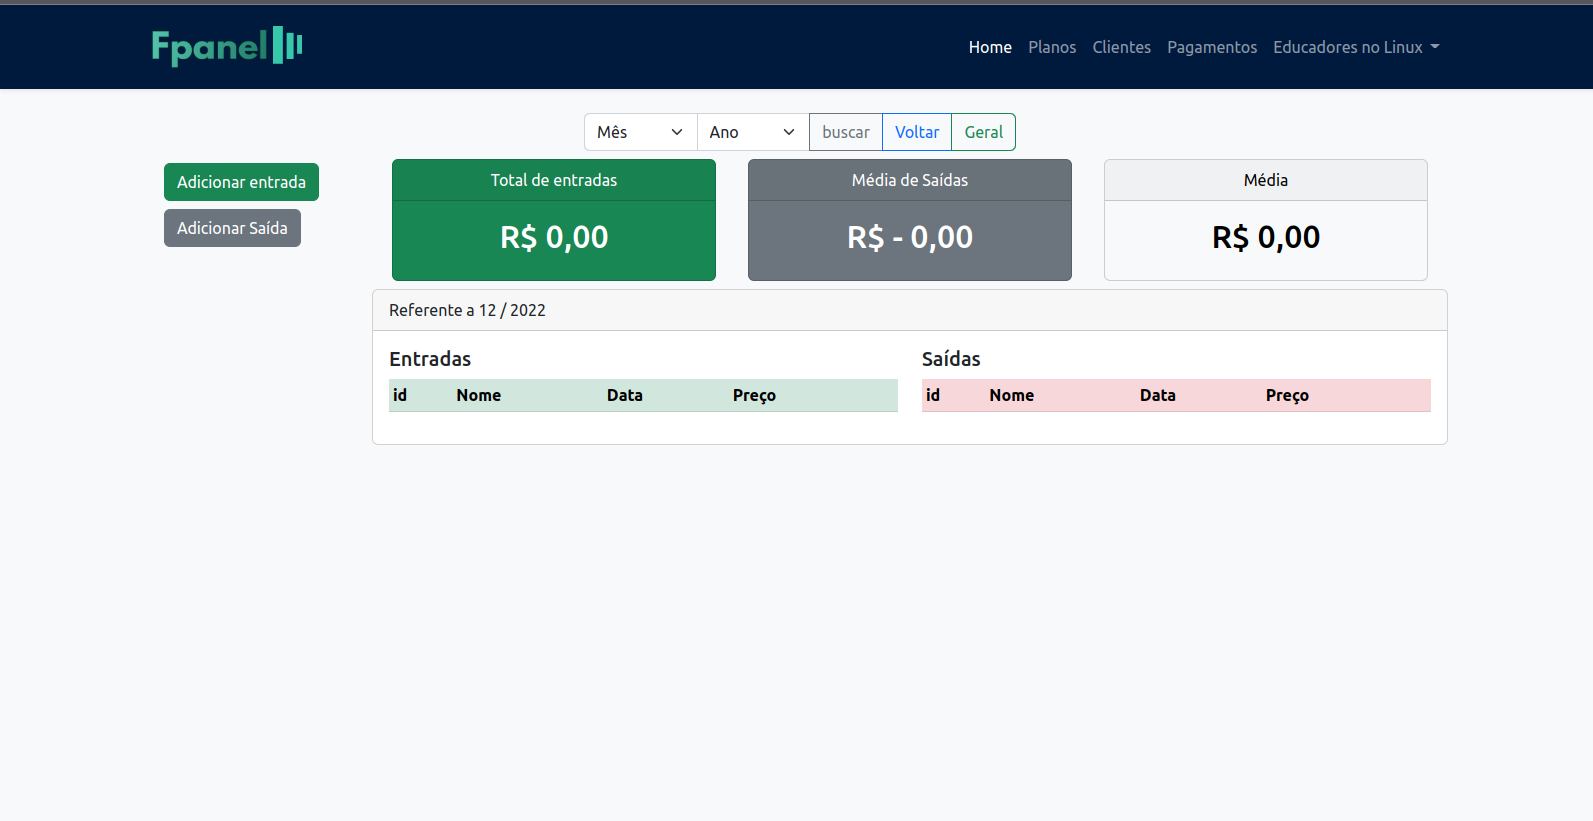The width and height of the screenshot is (1593, 821).
Task: Click the Entradas Data column header
Action: tap(625, 395)
